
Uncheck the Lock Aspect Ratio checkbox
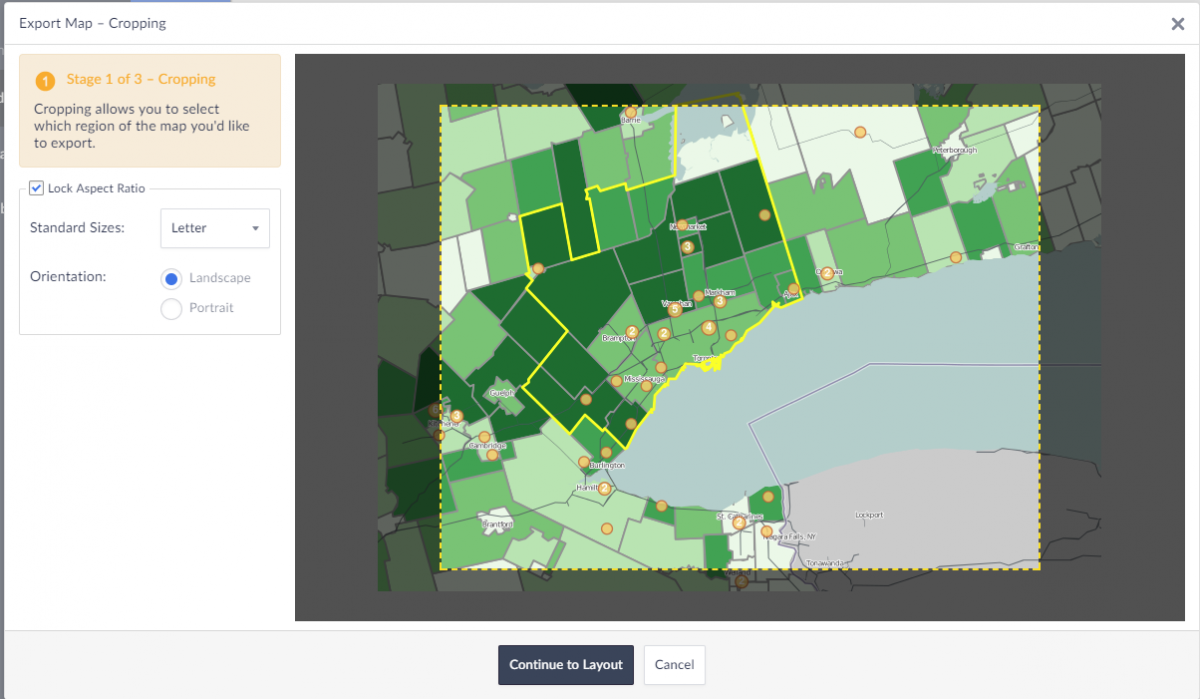point(37,188)
